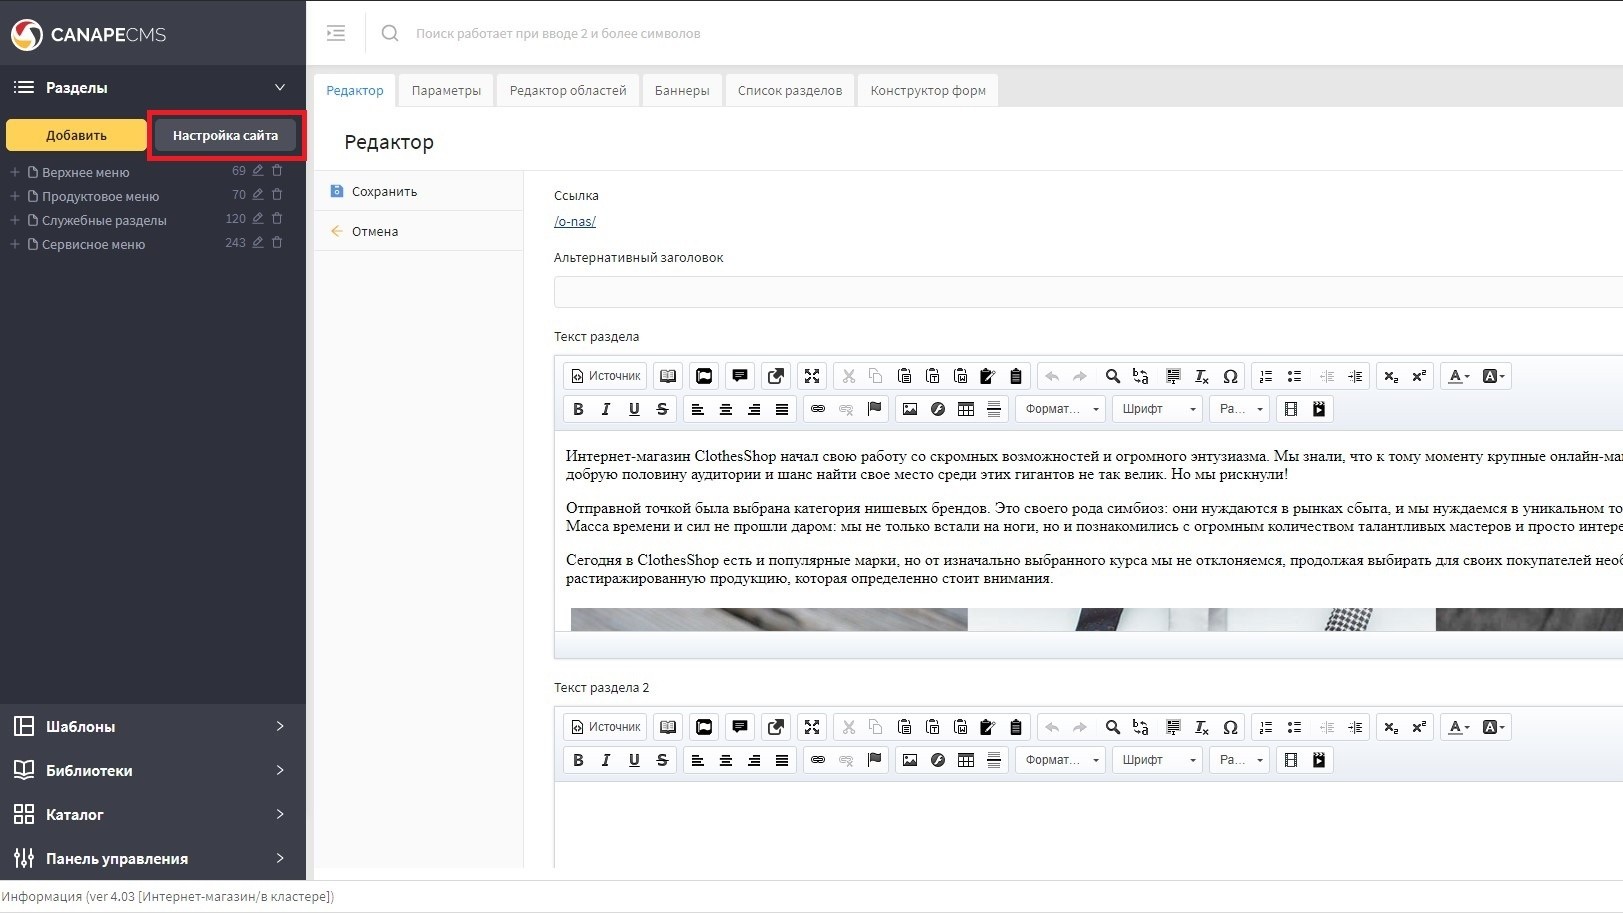Open text color picker in first editor
The height and width of the screenshot is (913, 1623).
1459,376
